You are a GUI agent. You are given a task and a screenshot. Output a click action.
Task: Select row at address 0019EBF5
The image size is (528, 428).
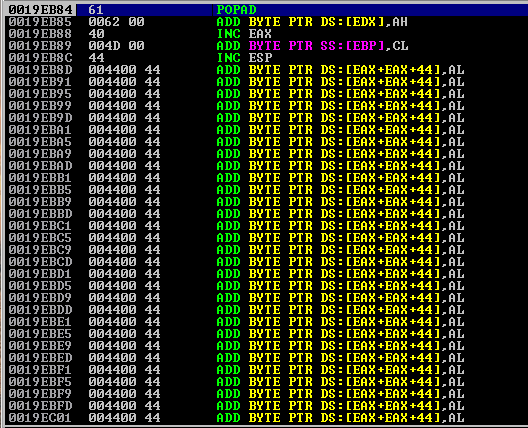pyautogui.click(x=266, y=382)
